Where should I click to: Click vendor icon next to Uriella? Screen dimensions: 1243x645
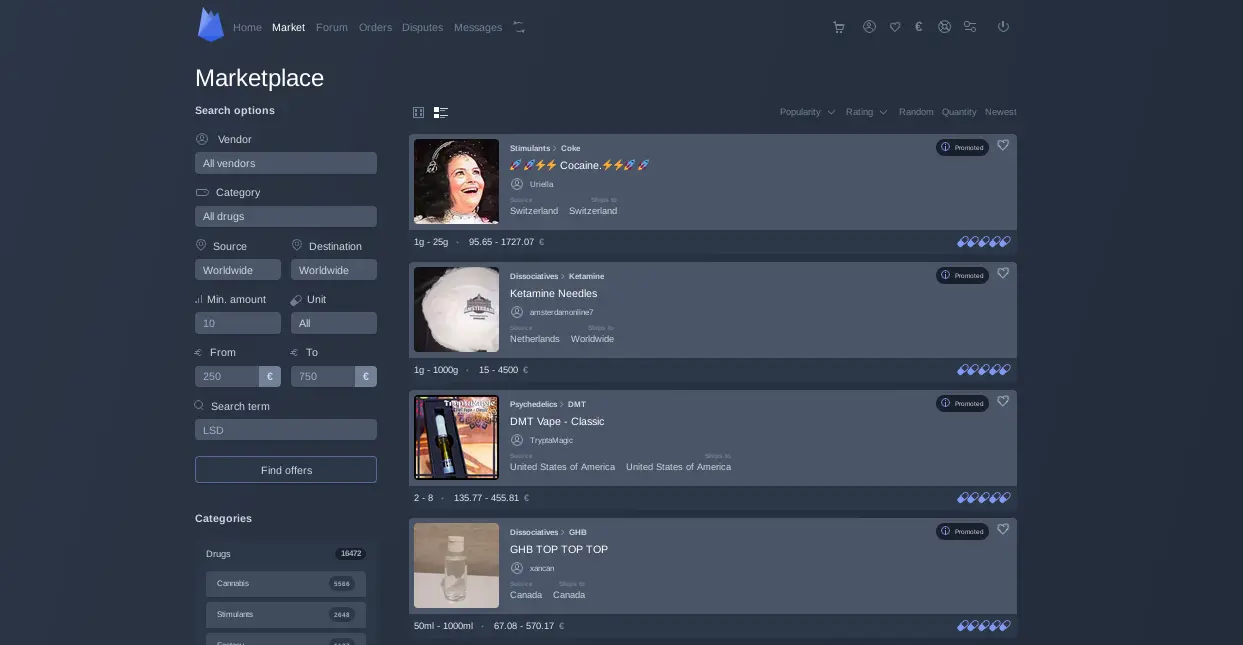pyautogui.click(x=517, y=184)
